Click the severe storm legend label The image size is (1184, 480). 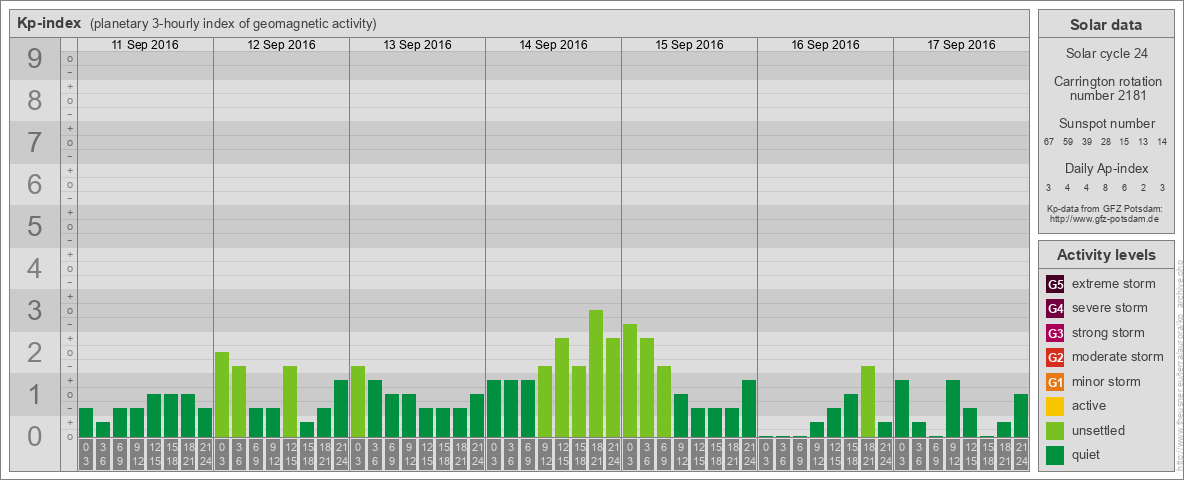(1110, 308)
